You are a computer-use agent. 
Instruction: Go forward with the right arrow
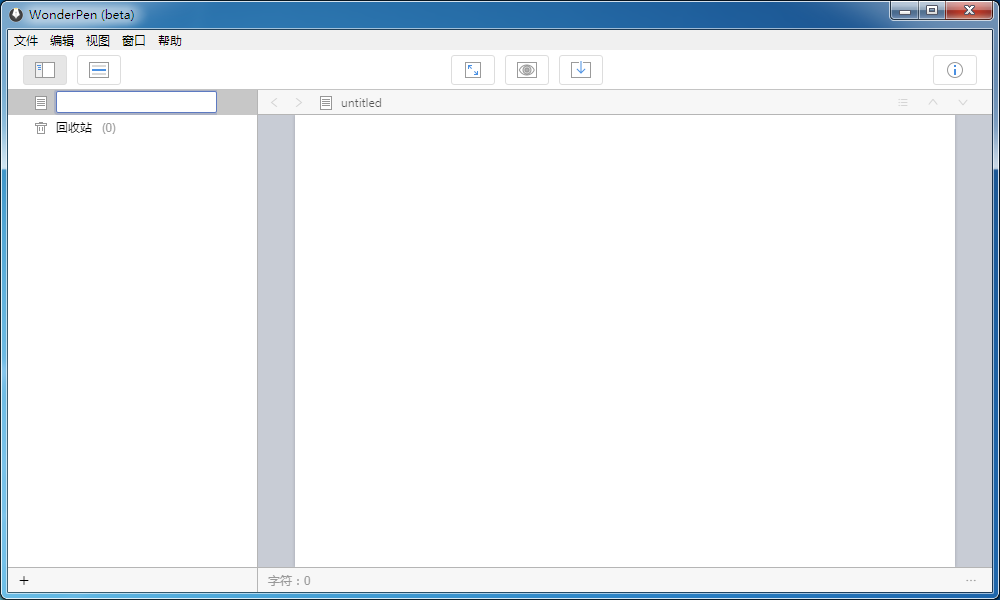click(298, 103)
